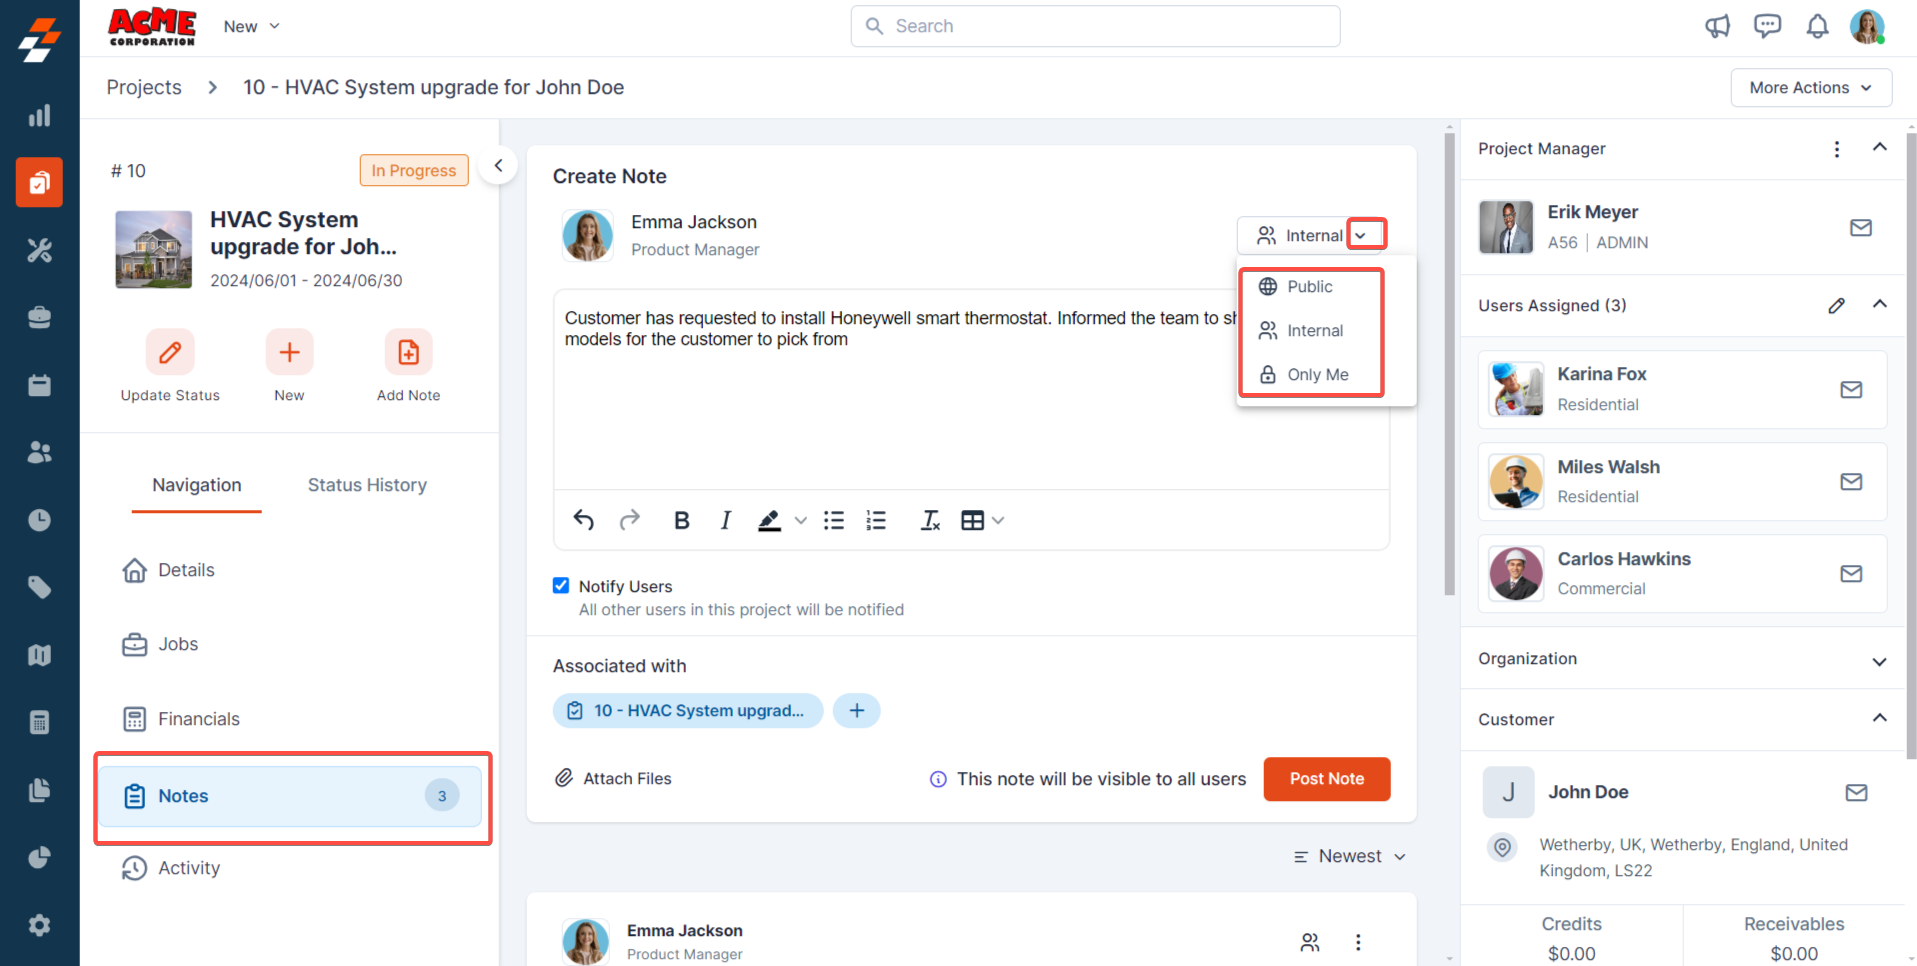This screenshot has width=1917, height=966.
Task: Expand the Organization section
Action: 1879,660
